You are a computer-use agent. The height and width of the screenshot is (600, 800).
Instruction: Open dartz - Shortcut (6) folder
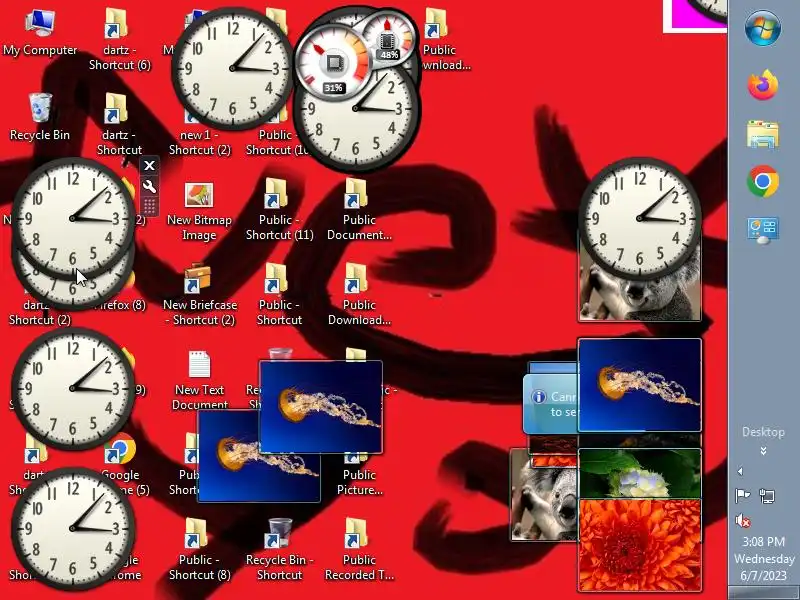pyautogui.click(x=119, y=40)
